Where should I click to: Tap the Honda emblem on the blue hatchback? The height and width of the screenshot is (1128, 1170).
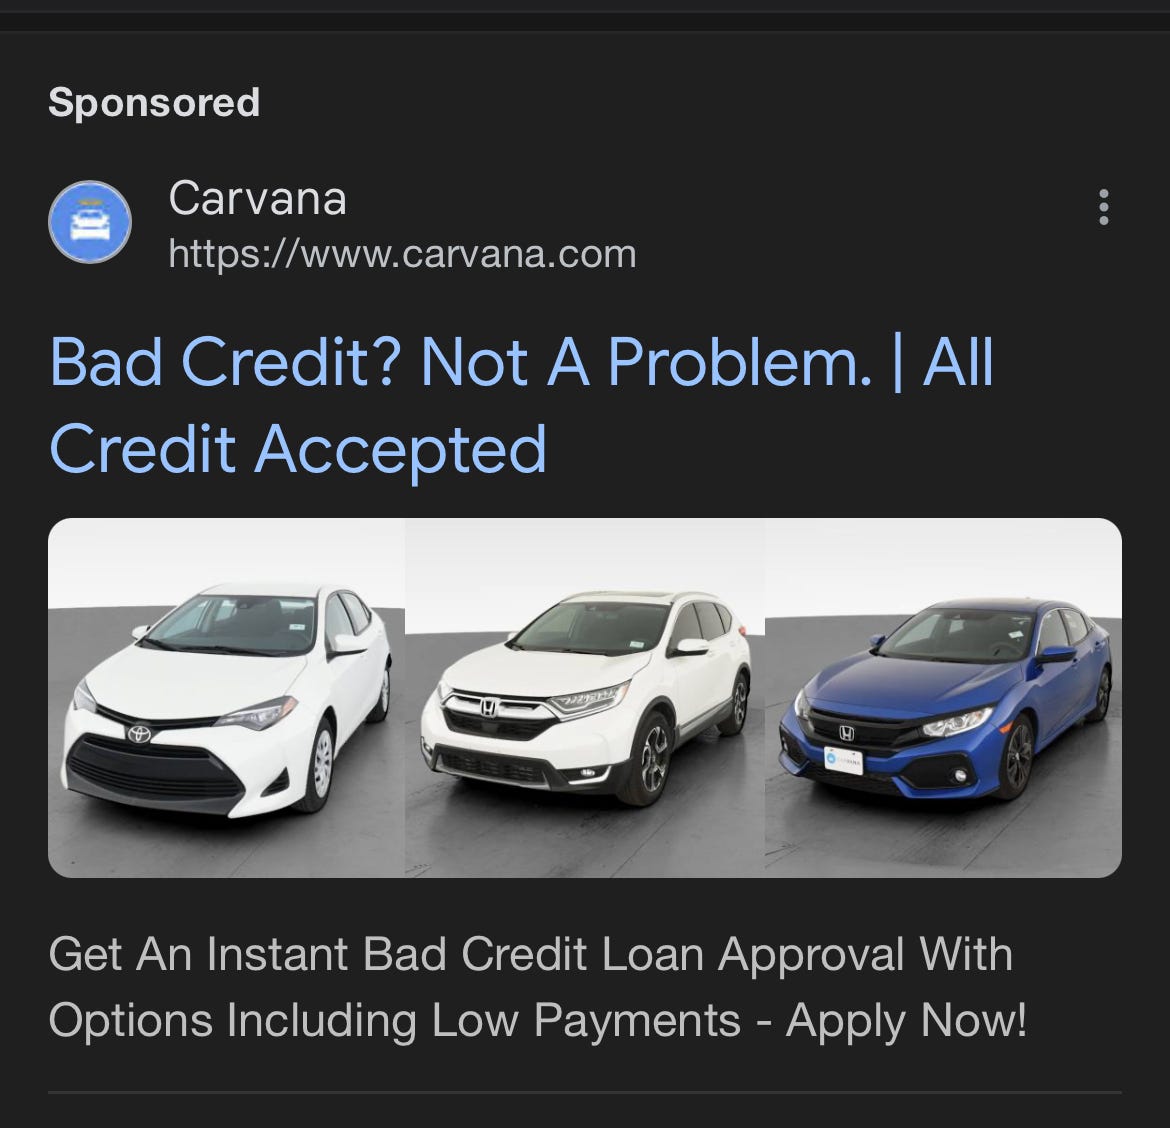click(x=846, y=733)
